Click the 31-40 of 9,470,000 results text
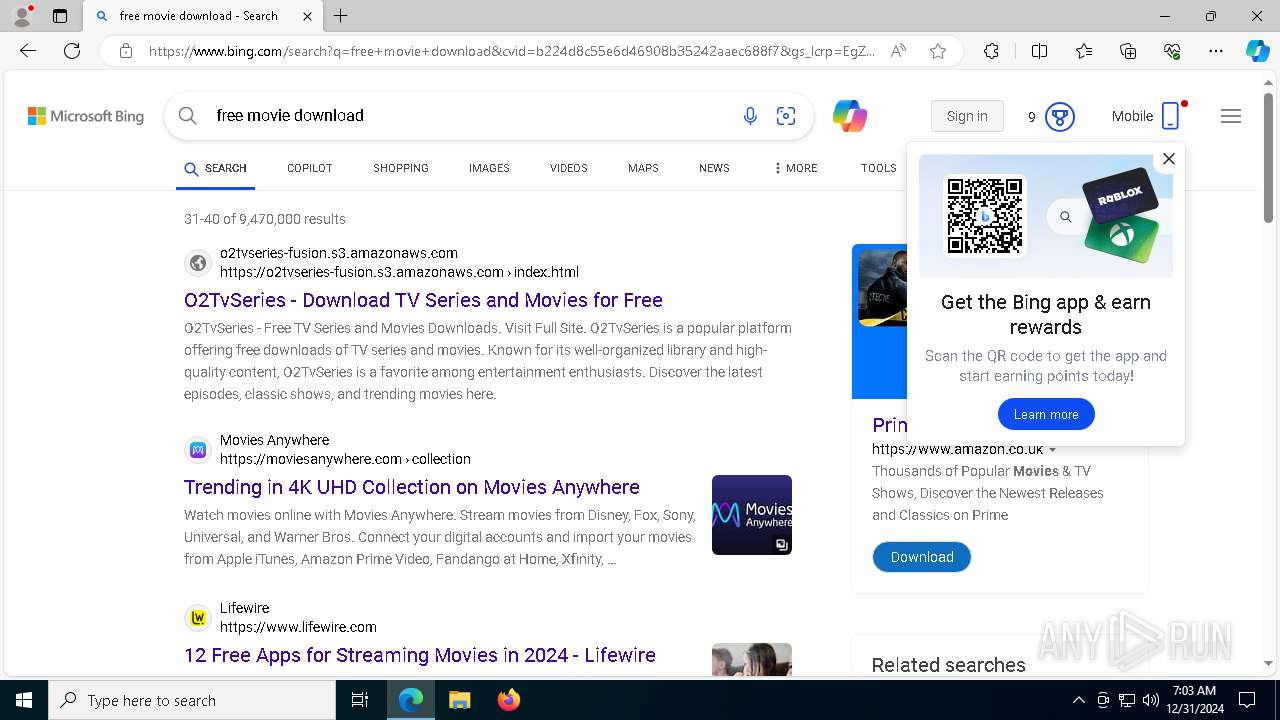Image resolution: width=1280 pixels, height=720 pixels. tap(265, 219)
